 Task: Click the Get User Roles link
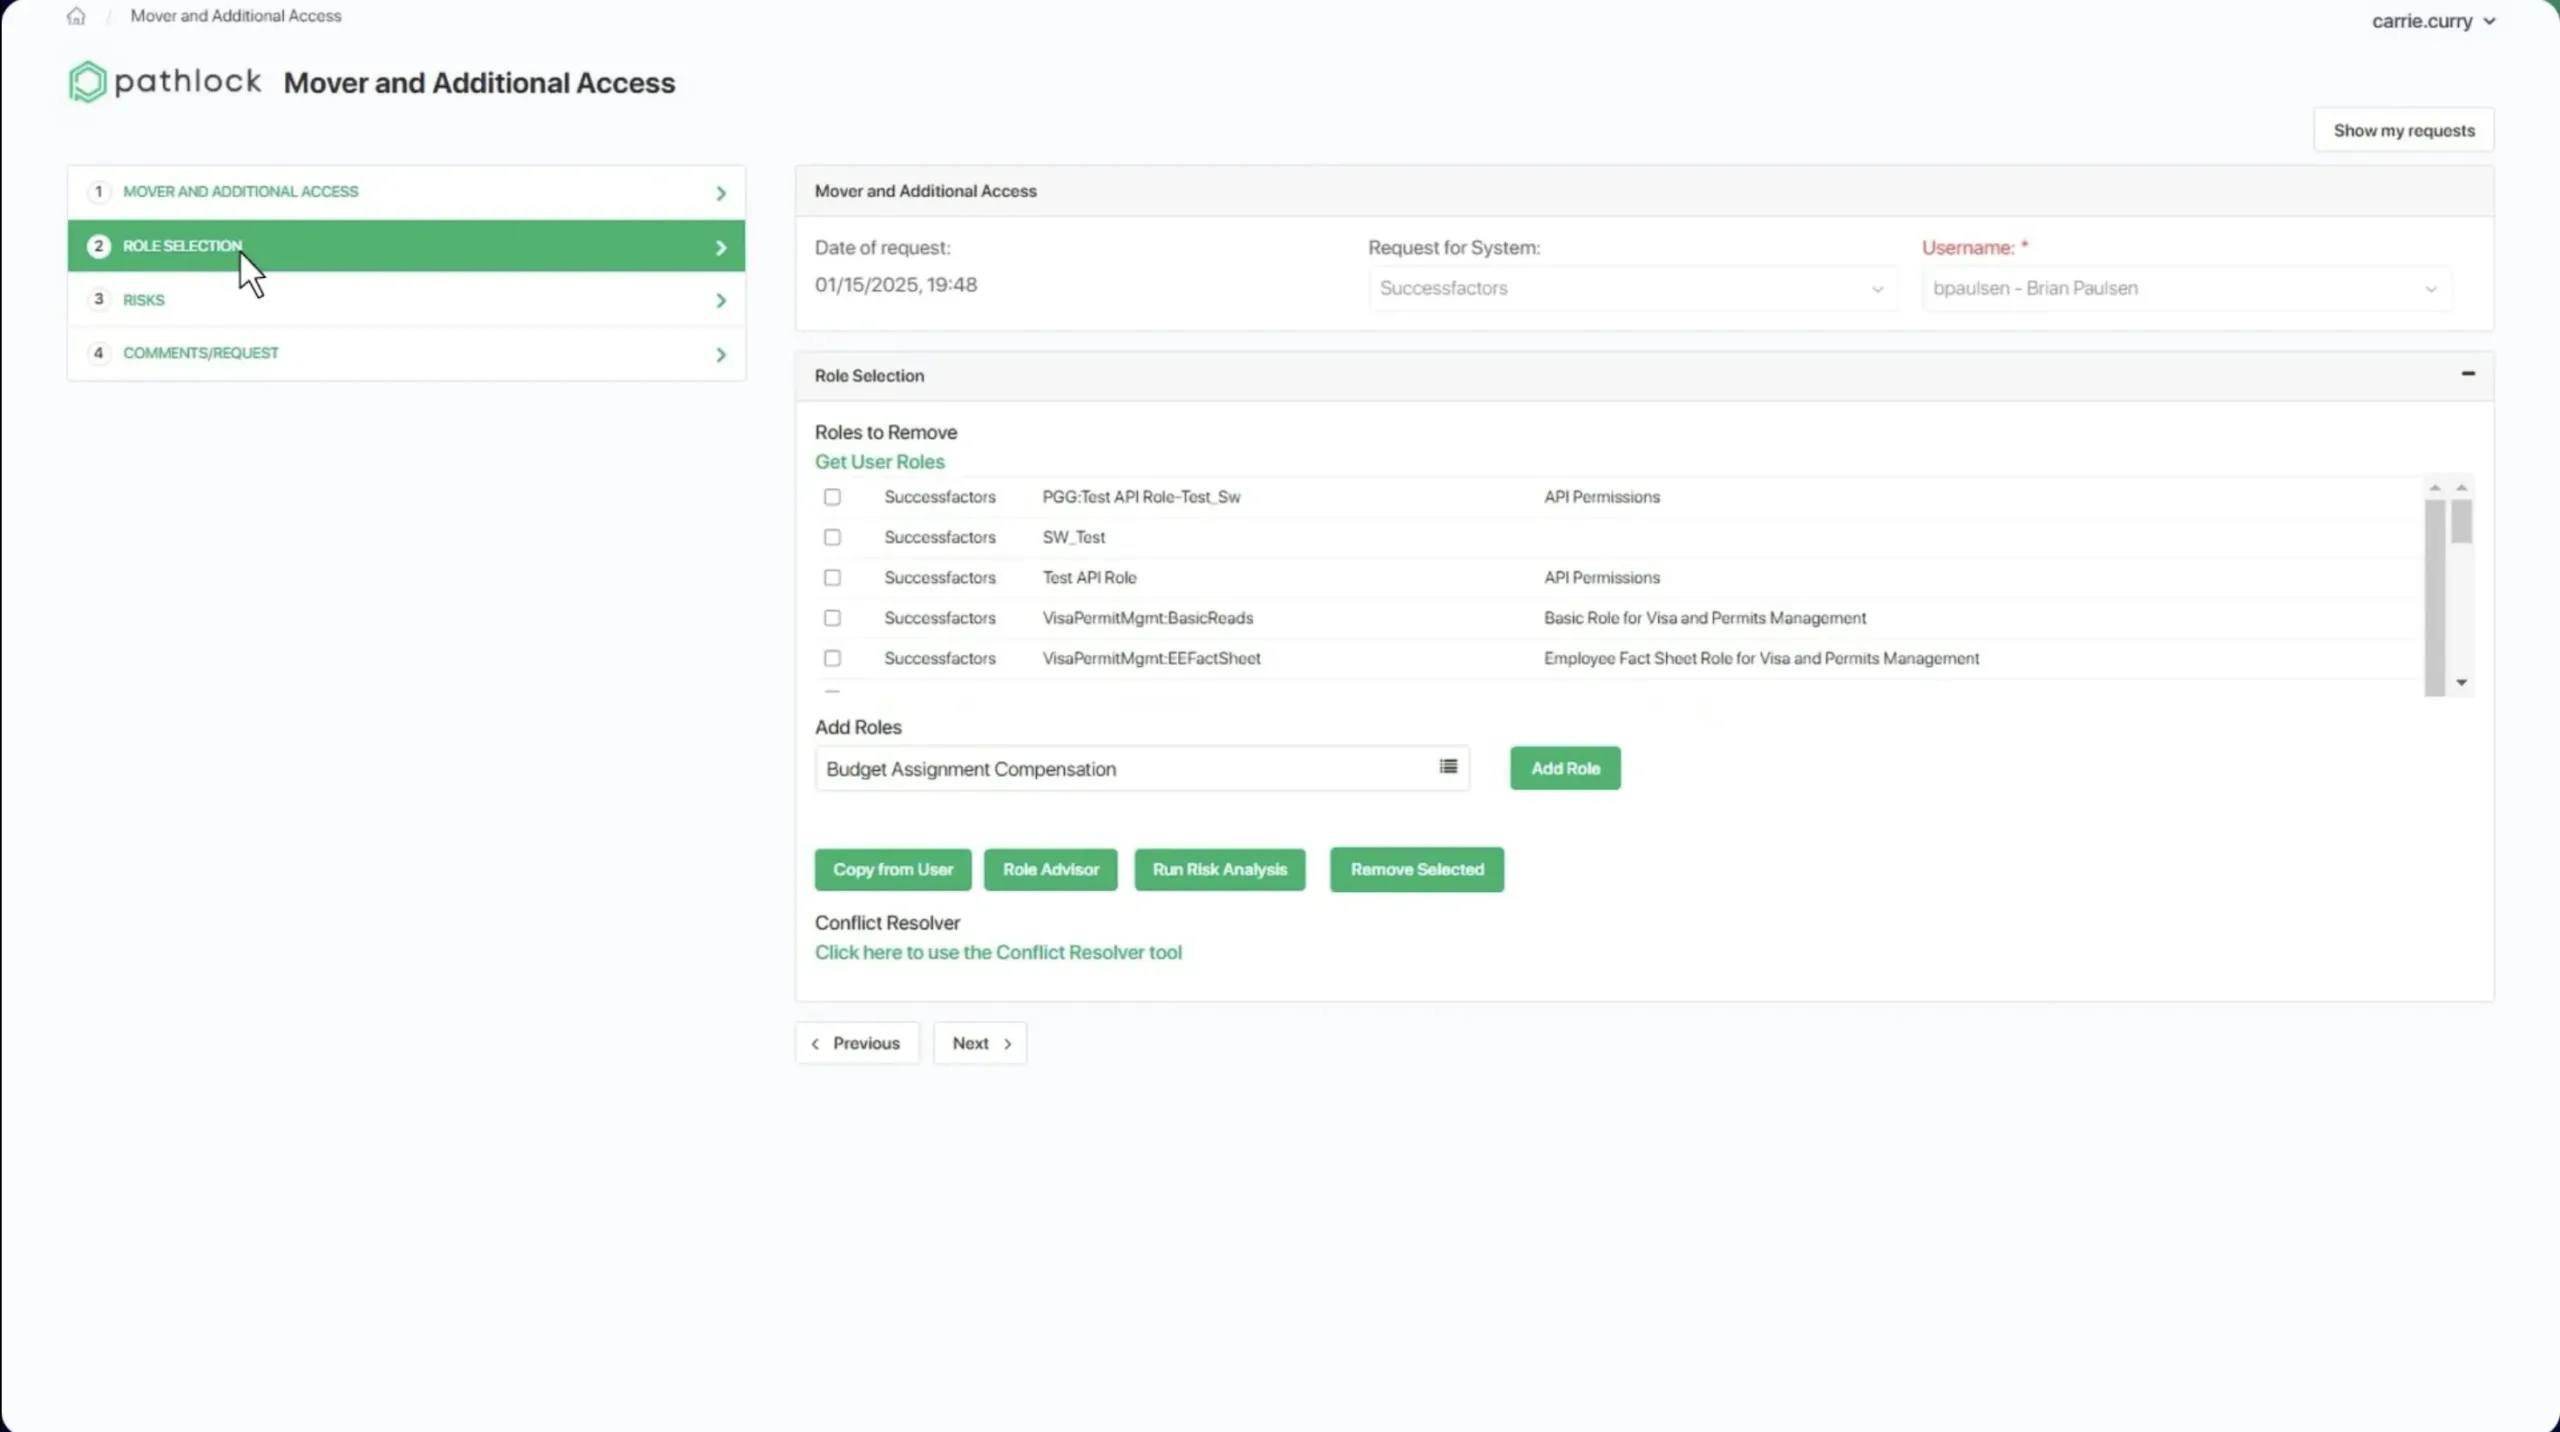tap(879, 461)
